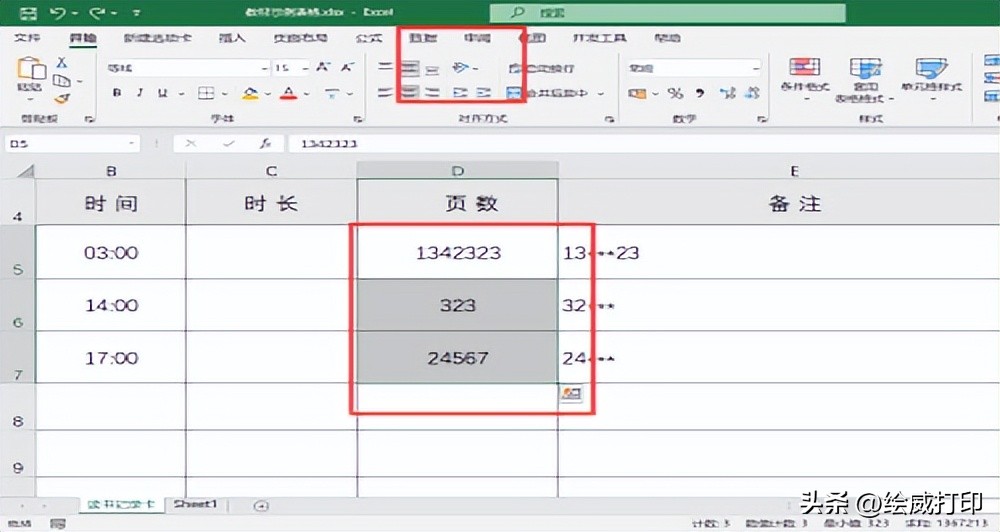Click the Flash Fill options icon below D7
Image resolution: width=1000 pixels, height=532 pixels.
point(571,393)
